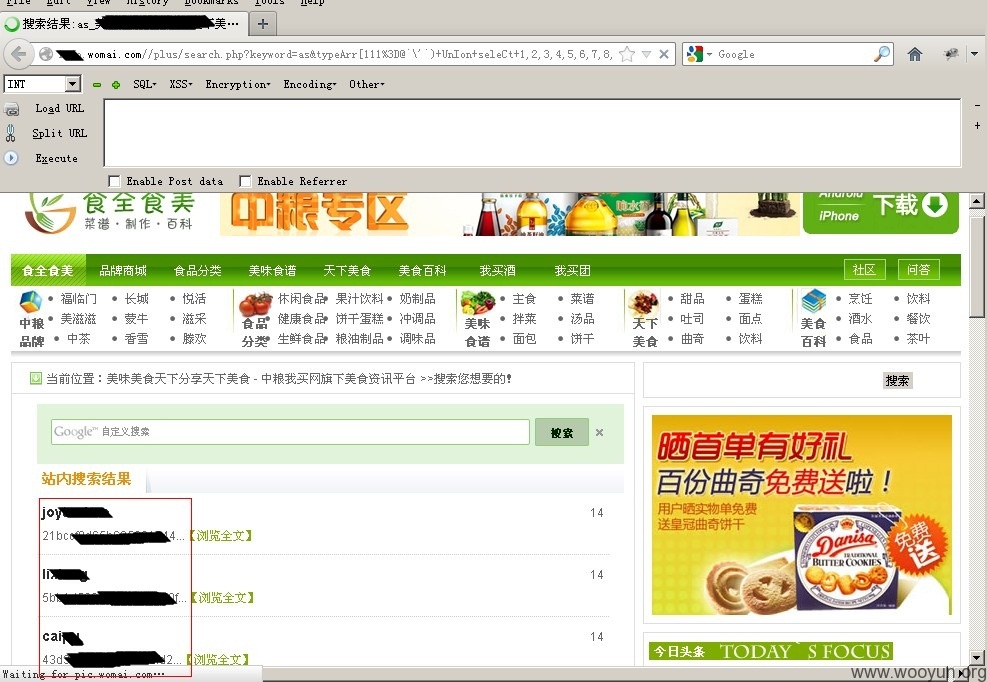
Task: Open the add-on icon beside home button
Action: point(951,54)
